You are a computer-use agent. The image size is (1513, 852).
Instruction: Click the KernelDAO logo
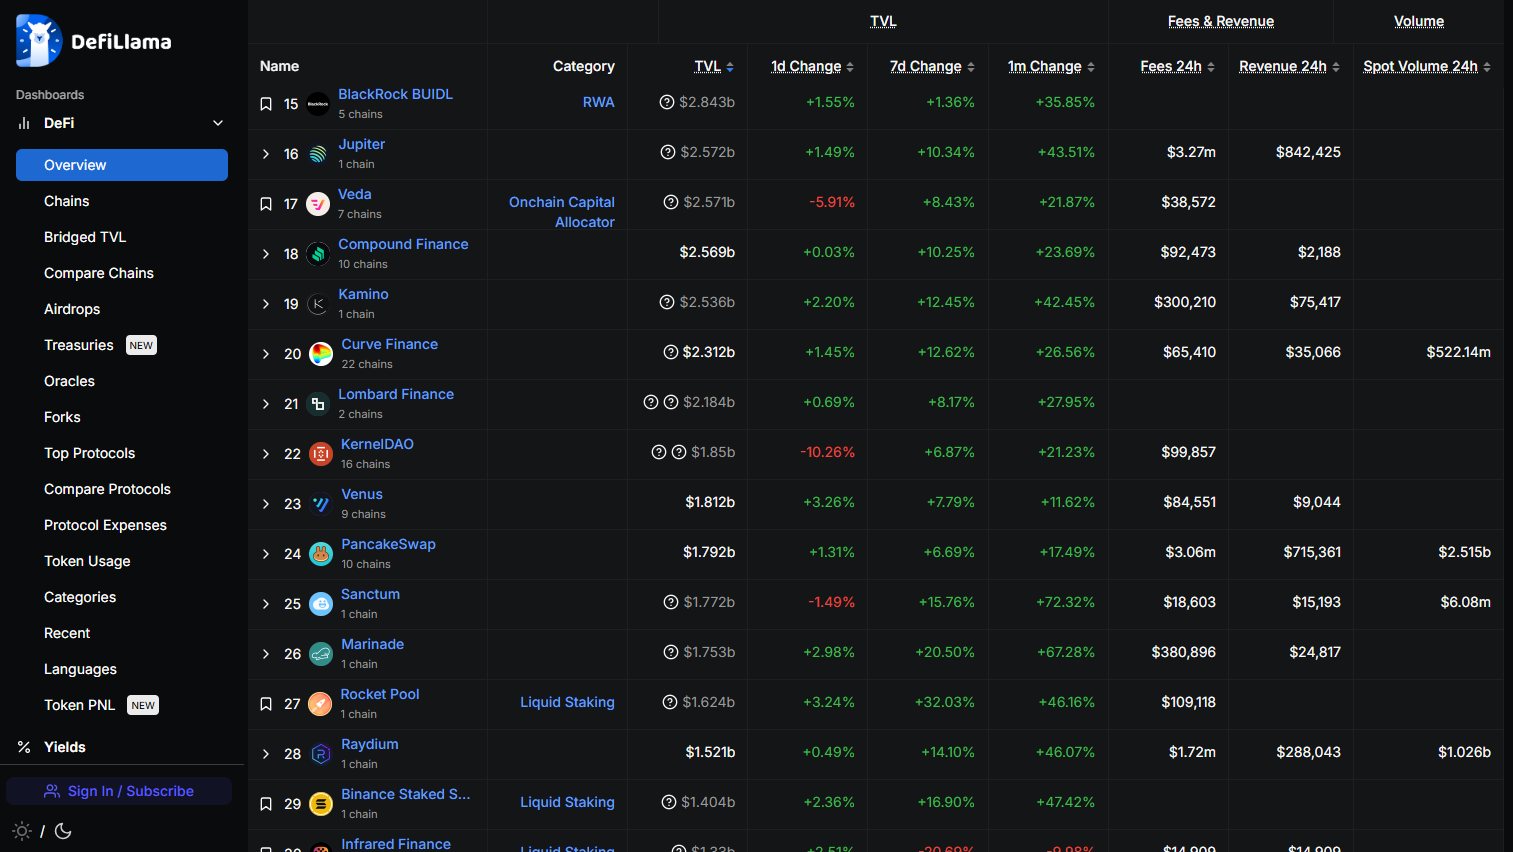321,454
